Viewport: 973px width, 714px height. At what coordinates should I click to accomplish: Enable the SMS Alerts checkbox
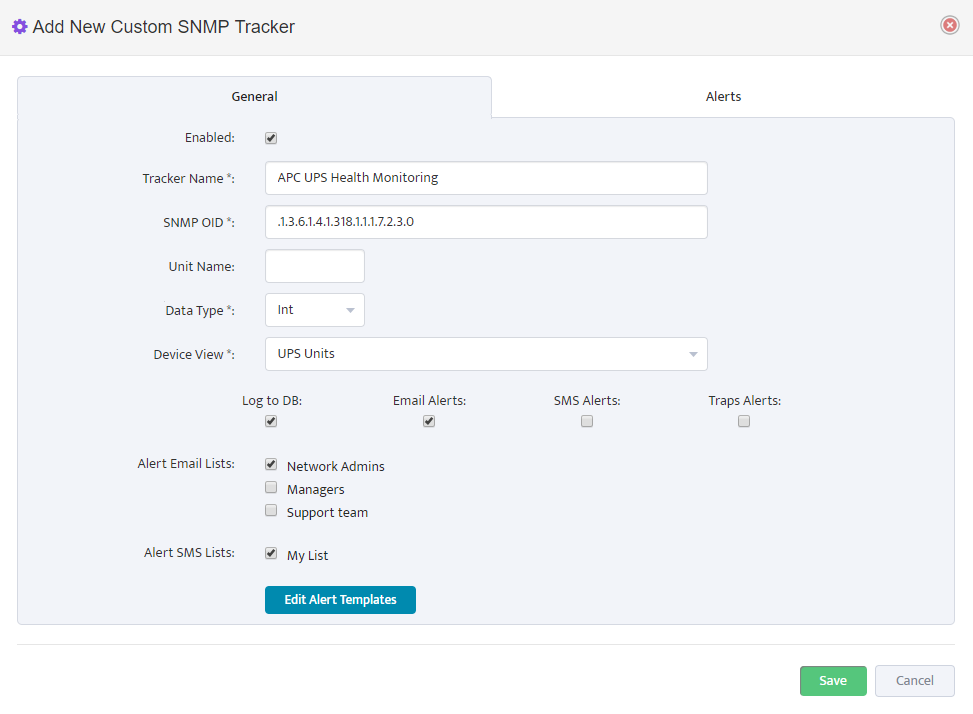pos(587,421)
